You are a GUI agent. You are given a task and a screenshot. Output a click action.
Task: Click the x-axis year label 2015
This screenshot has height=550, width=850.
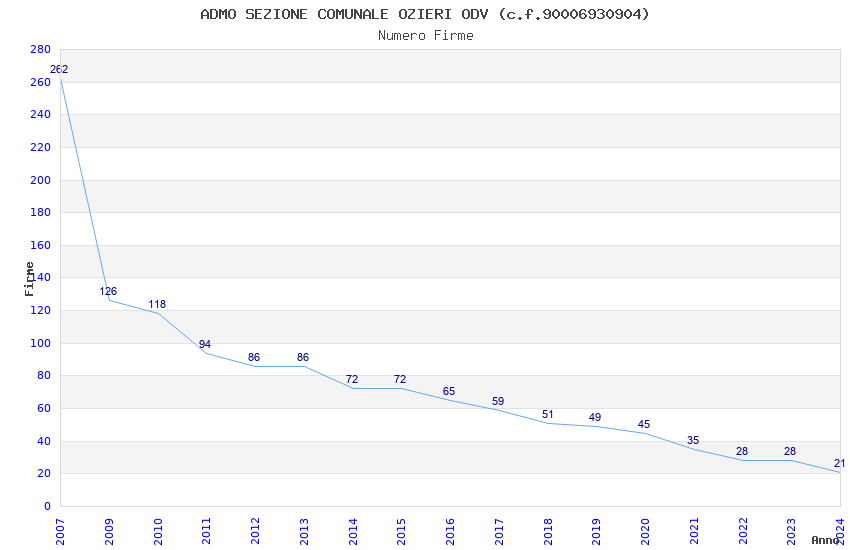point(402,532)
